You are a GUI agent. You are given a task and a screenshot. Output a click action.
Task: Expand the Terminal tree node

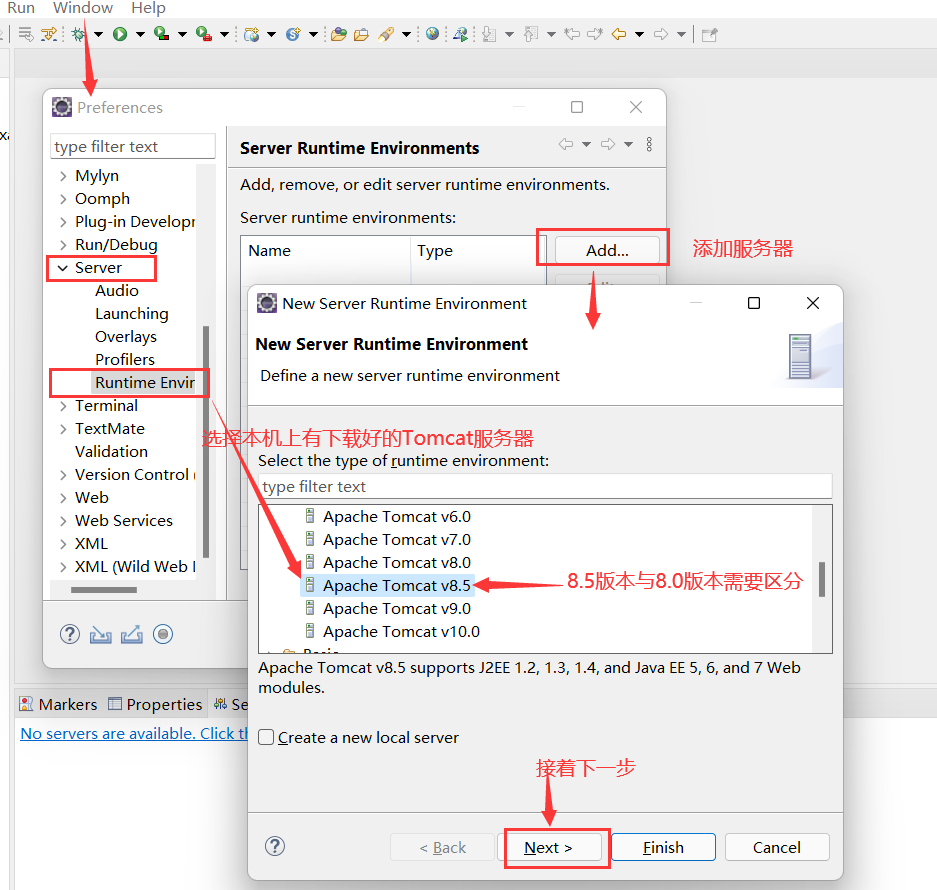(x=63, y=406)
